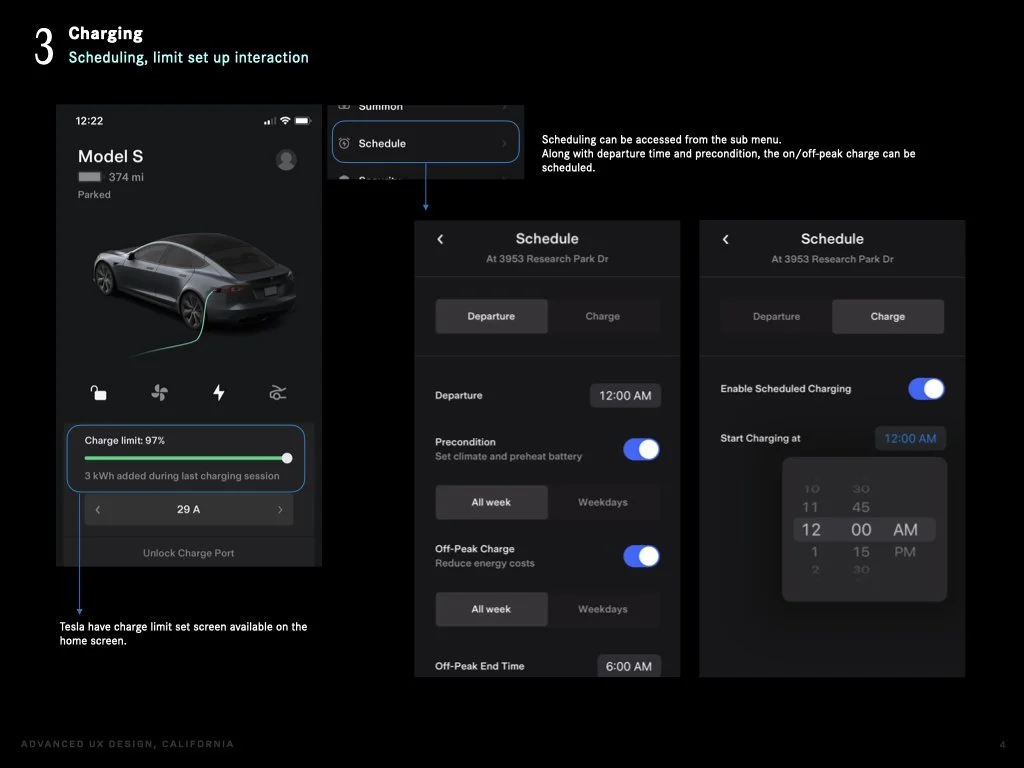This screenshot has height=768, width=1024.
Task: Click the Model S title
Action: [110, 156]
